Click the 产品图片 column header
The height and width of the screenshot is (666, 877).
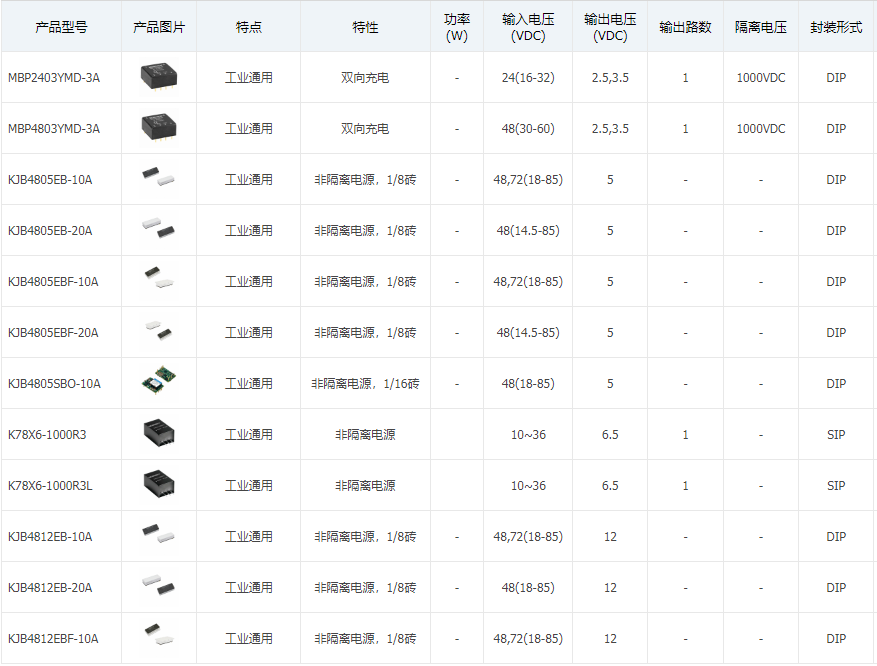[159, 27]
